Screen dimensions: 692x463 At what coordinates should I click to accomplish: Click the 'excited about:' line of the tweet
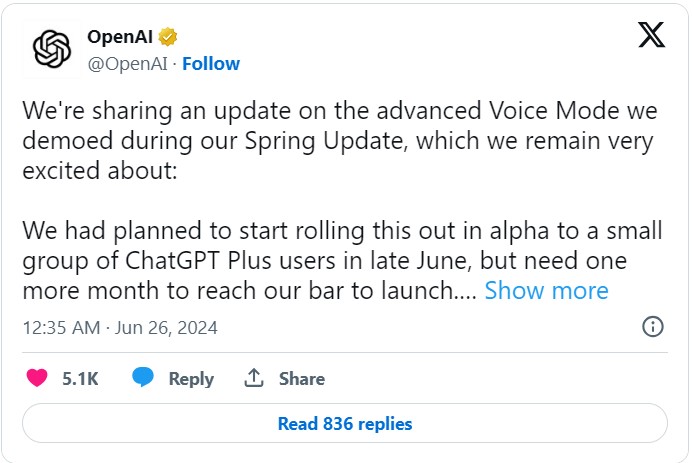(x=100, y=170)
